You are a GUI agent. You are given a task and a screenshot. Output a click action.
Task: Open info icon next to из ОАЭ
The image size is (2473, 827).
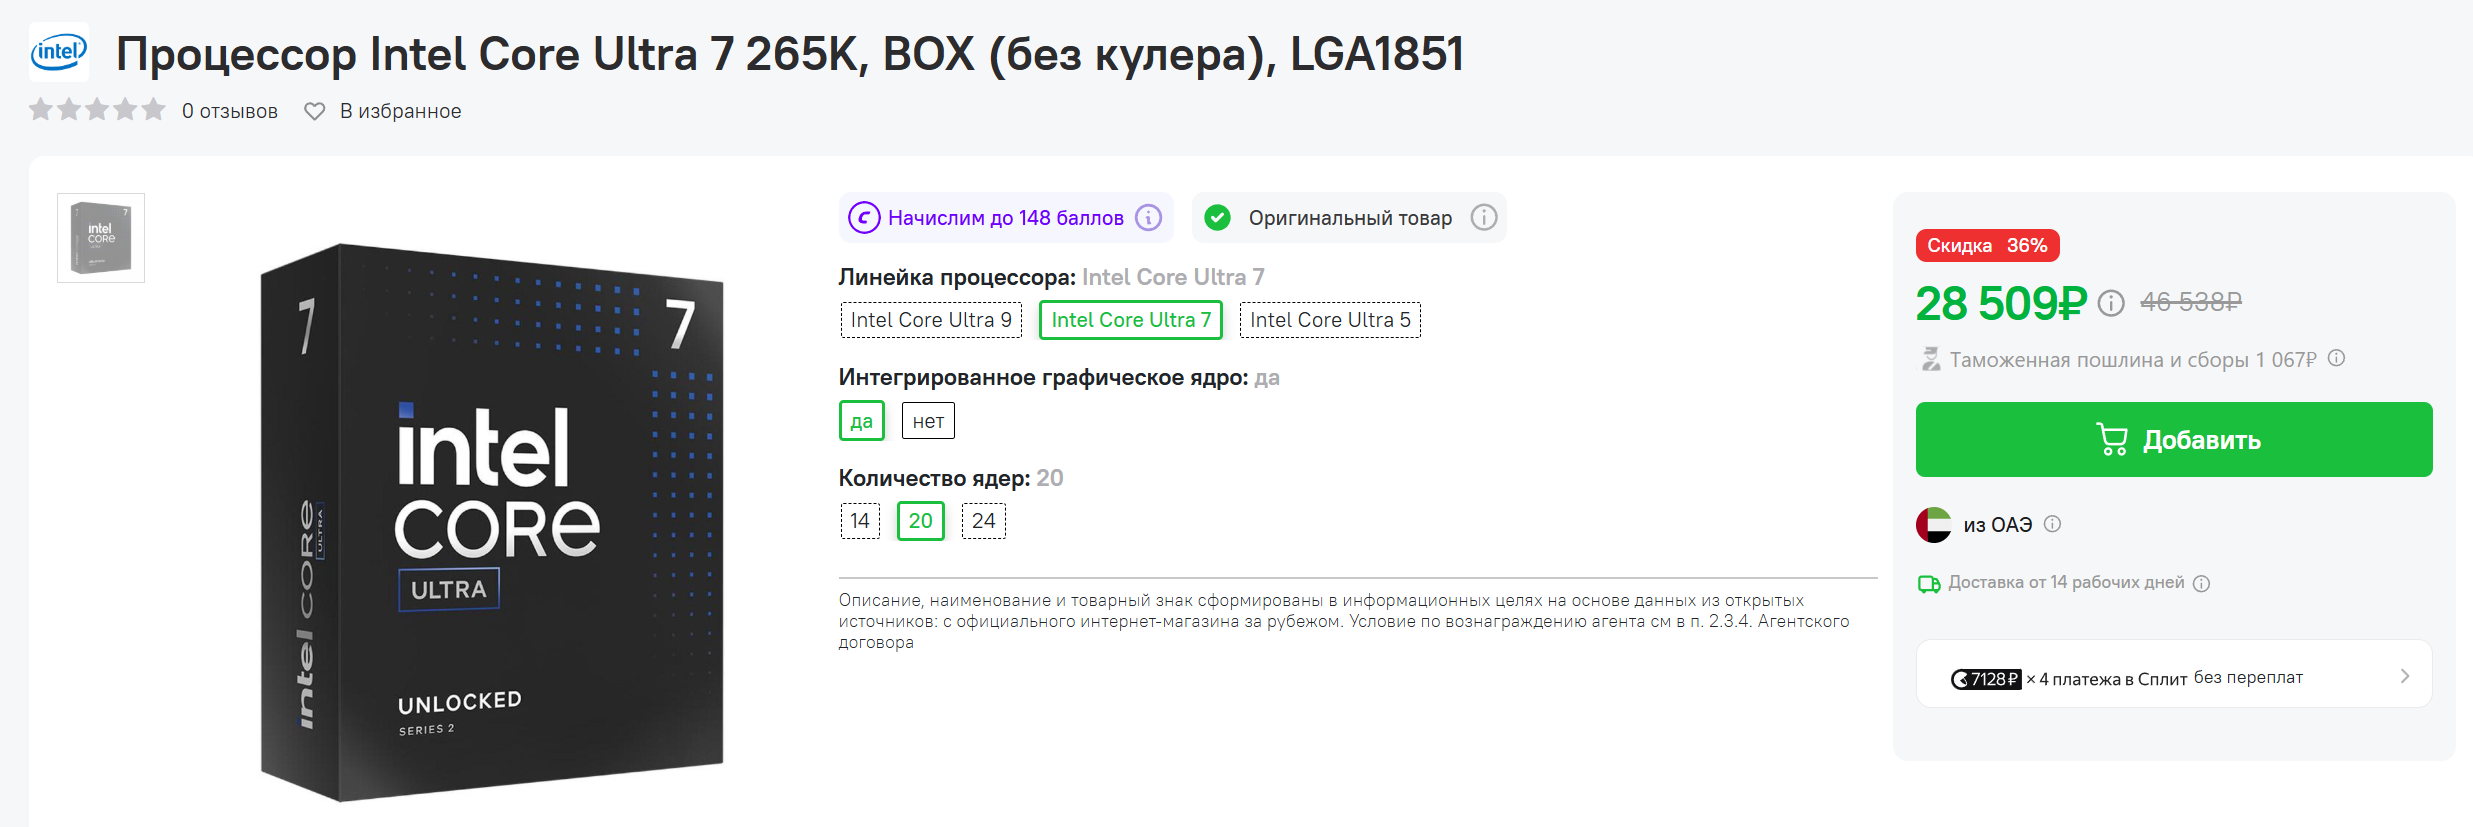click(2053, 524)
